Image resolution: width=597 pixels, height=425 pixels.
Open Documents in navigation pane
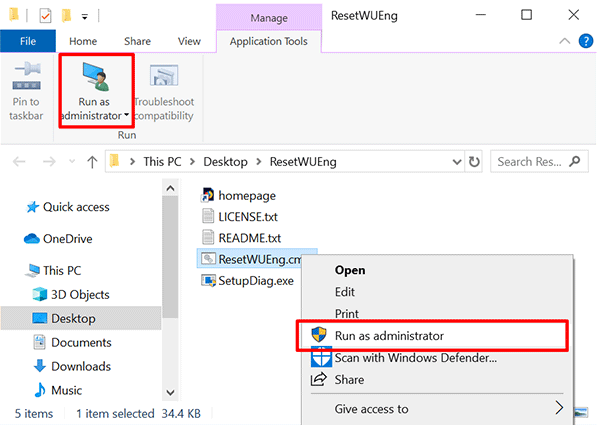[72, 342]
